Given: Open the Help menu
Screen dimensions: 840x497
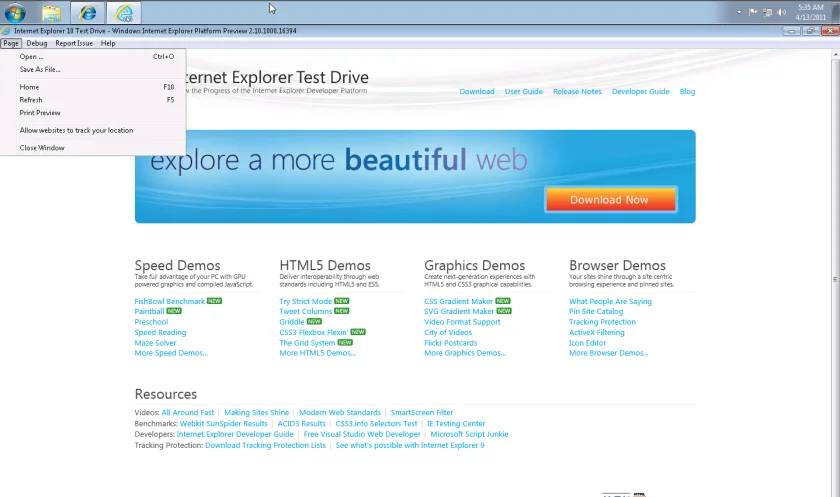Looking at the screenshot, I should click(x=108, y=43).
